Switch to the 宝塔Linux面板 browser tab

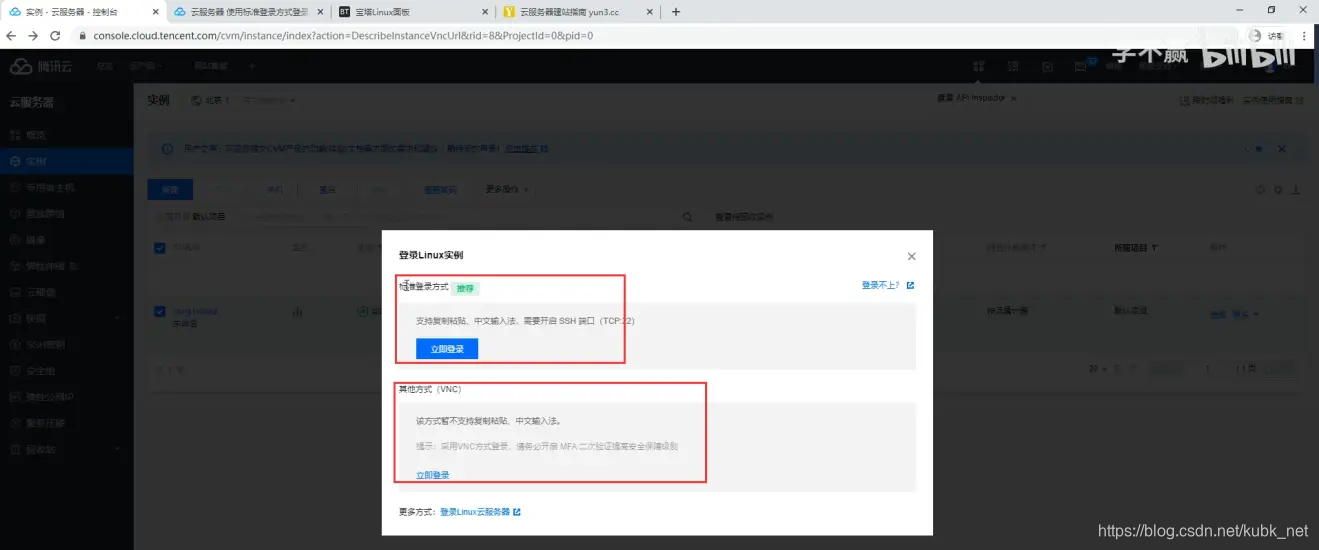click(413, 12)
